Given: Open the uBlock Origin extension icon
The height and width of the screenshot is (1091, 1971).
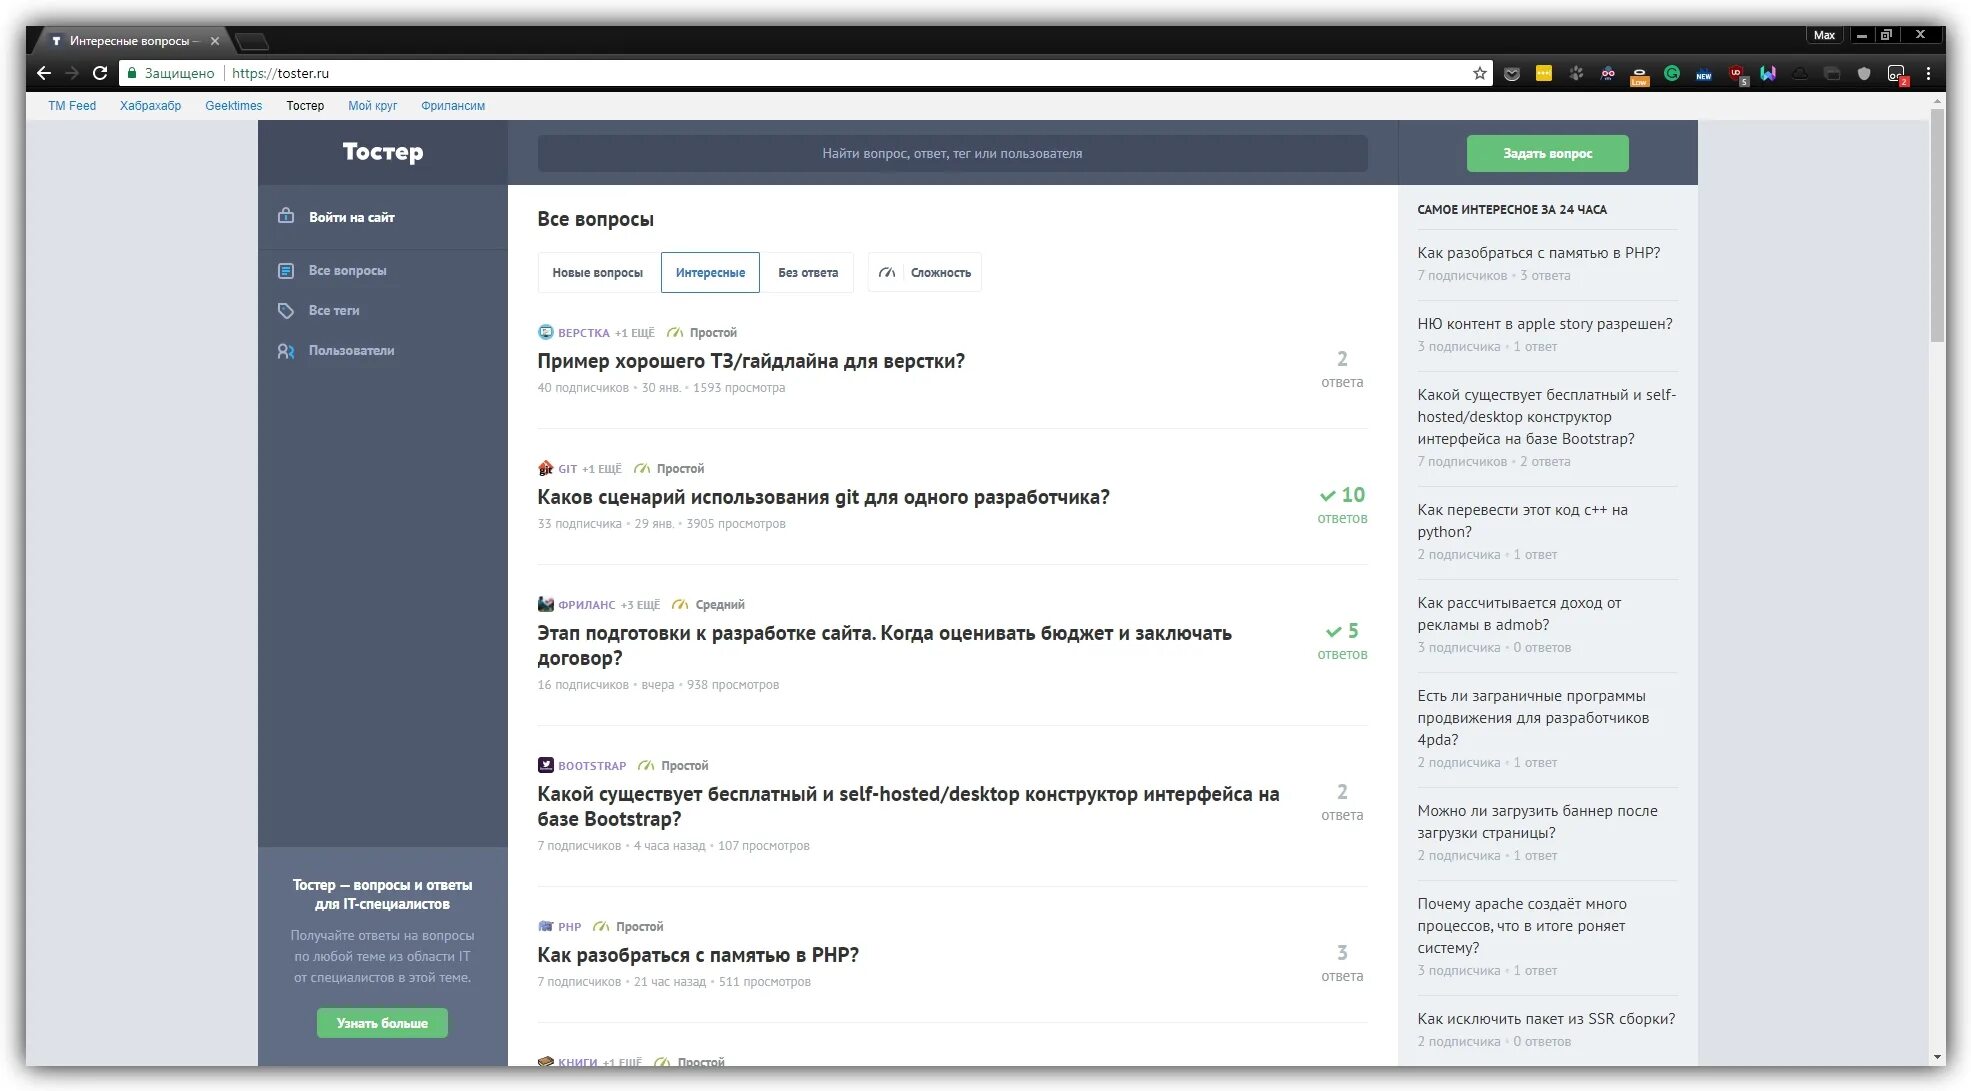Looking at the screenshot, I should point(1737,74).
